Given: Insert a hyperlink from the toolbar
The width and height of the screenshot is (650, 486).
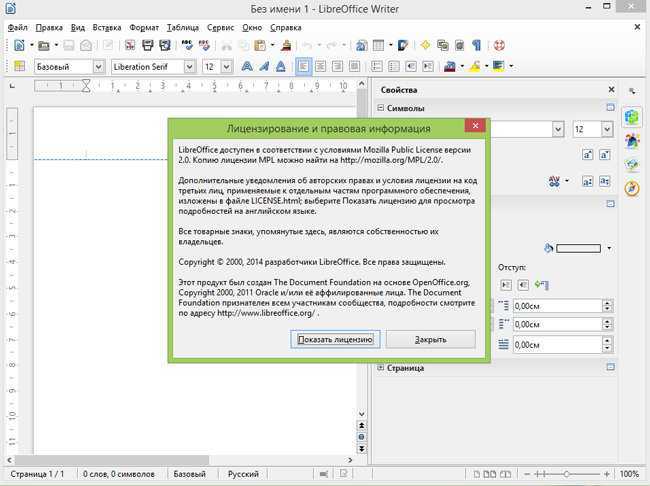Looking at the screenshot, I should [x=361, y=45].
